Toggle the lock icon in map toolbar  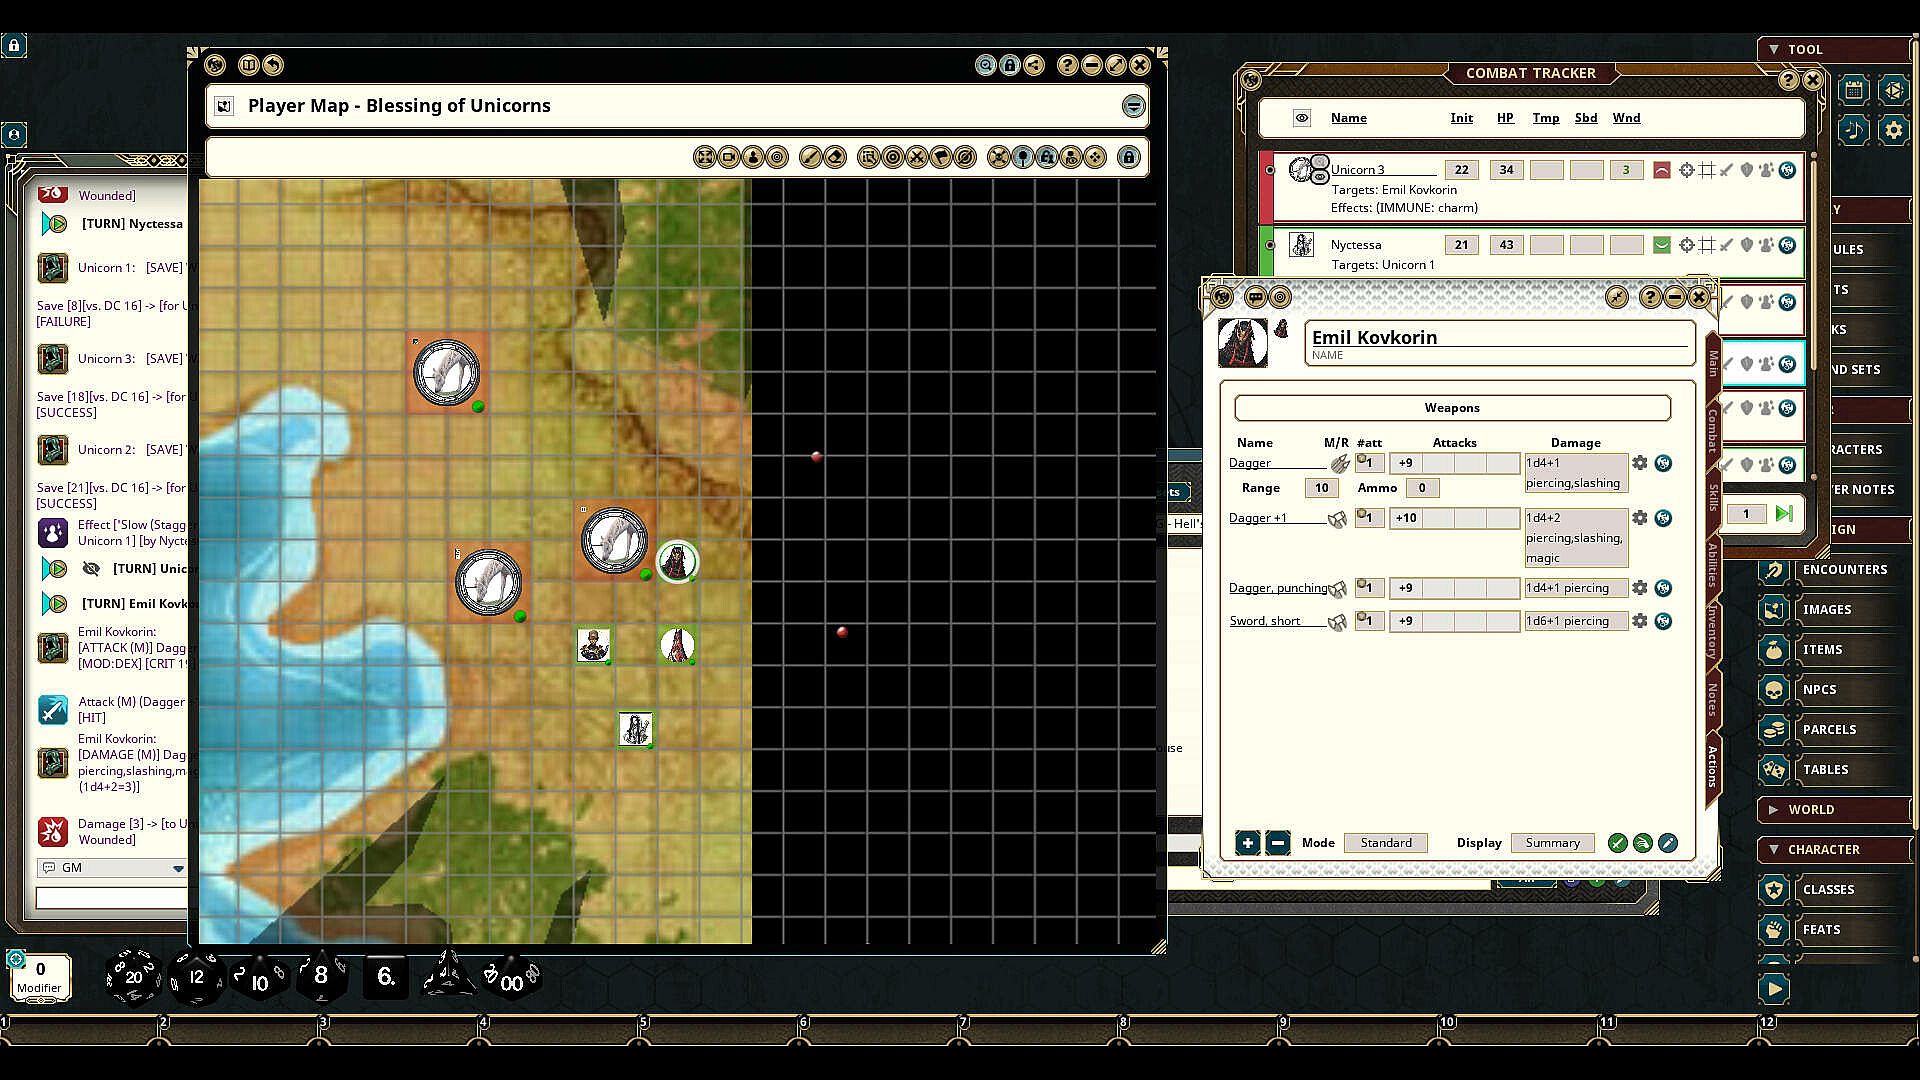point(1129,157)
